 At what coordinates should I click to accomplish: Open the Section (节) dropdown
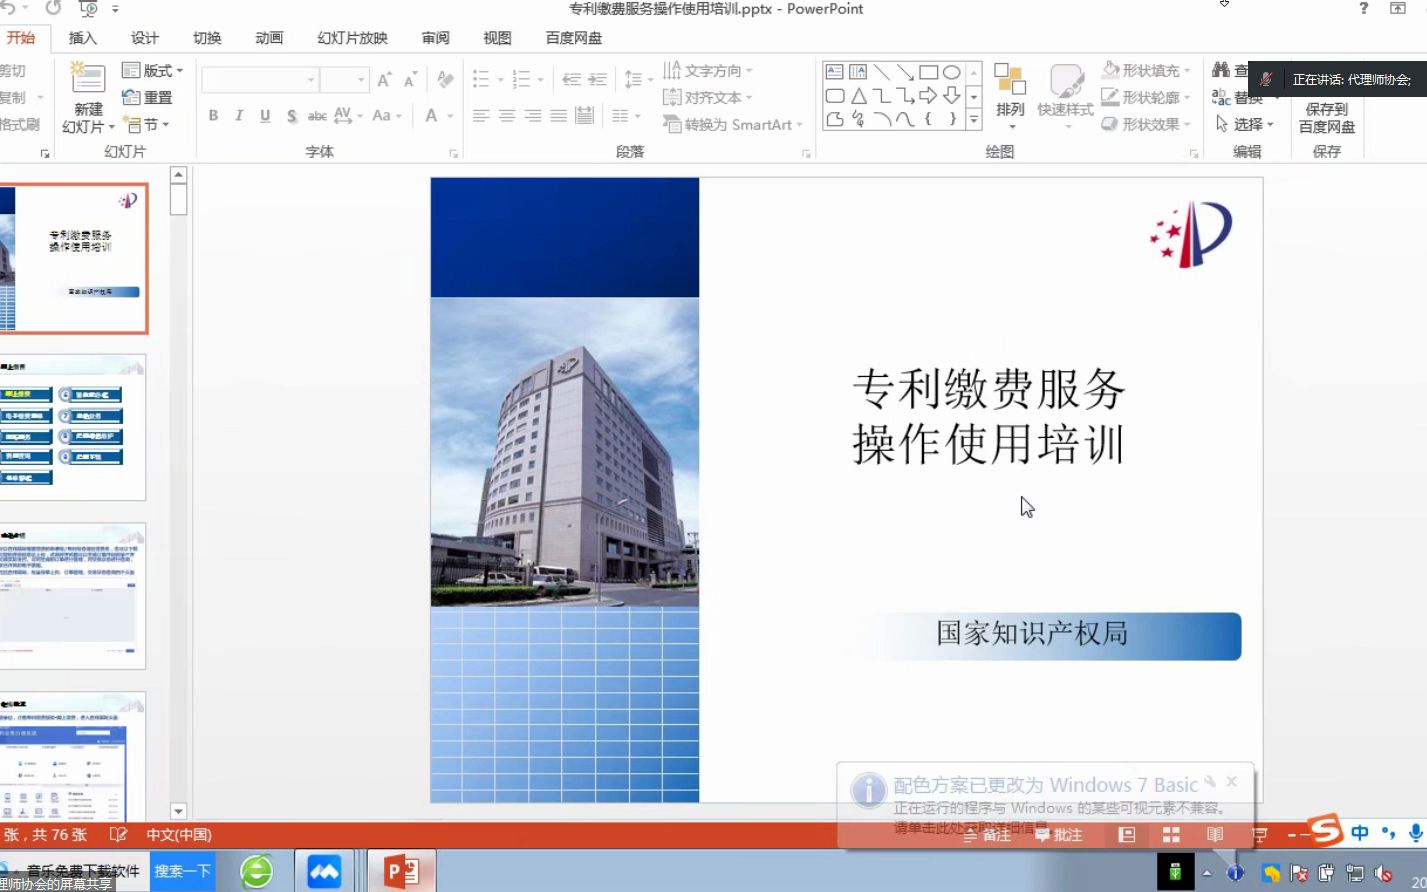pyautogui.click(x=146, y=125)
